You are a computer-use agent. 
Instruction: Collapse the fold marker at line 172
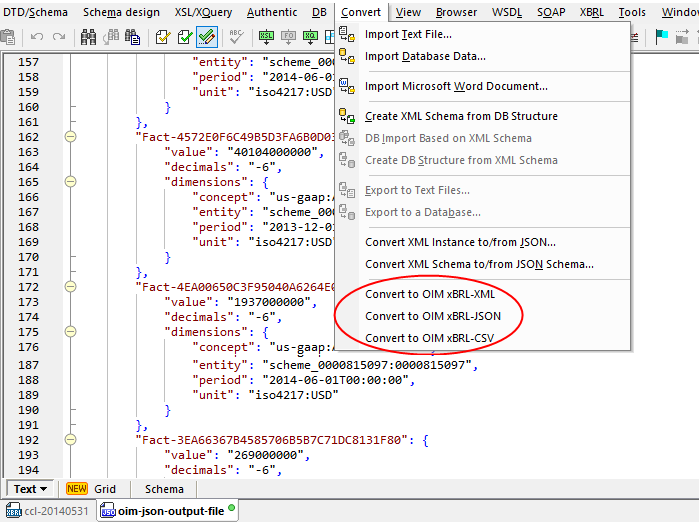coord(70,287)
